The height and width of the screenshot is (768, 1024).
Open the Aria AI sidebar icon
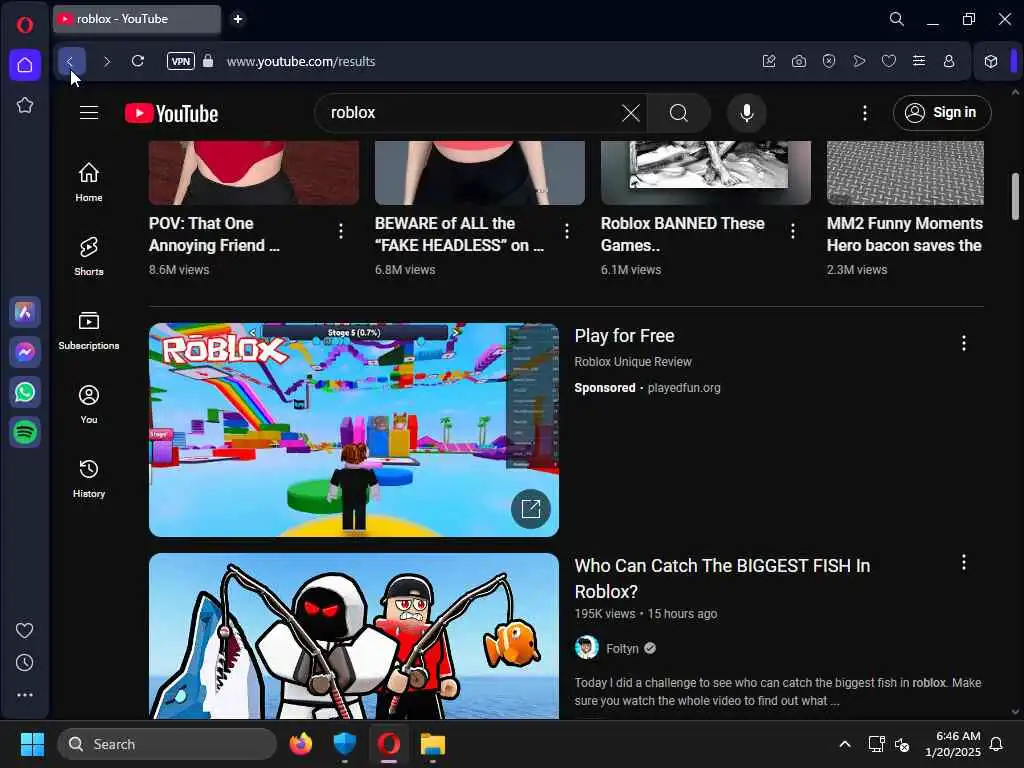pos(25,312)
